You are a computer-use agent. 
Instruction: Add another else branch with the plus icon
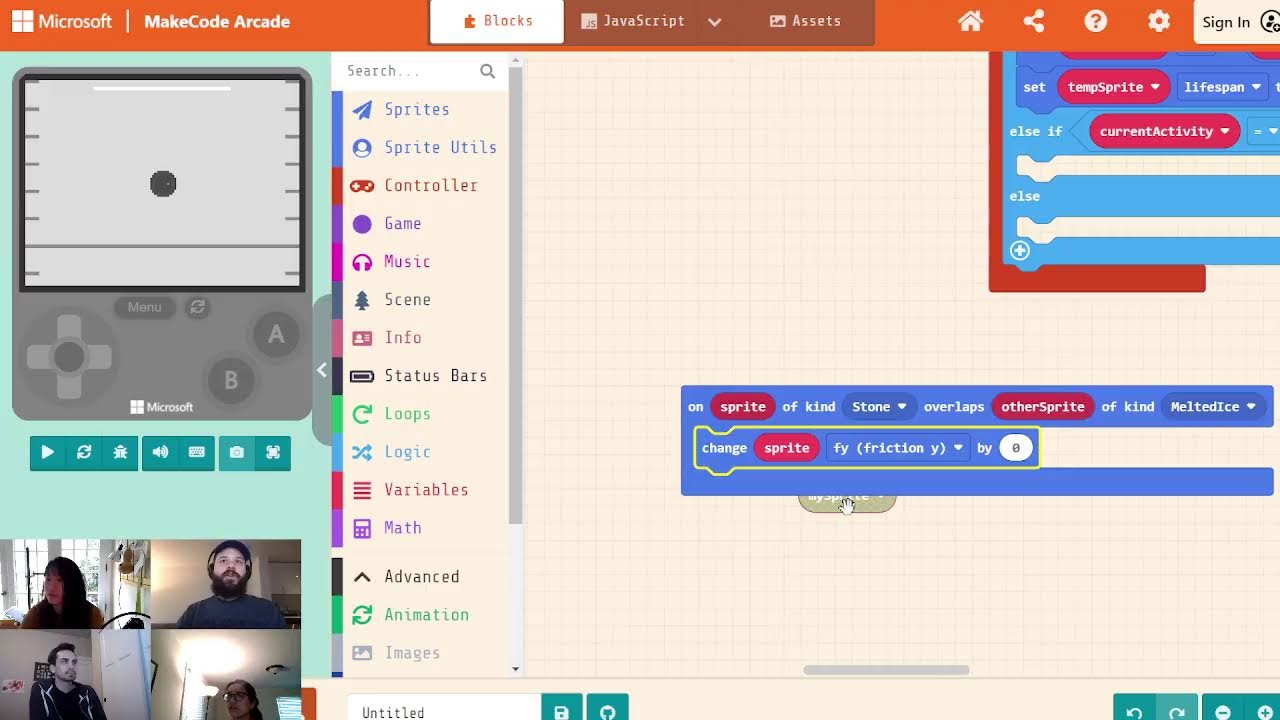coord(1019,251)
